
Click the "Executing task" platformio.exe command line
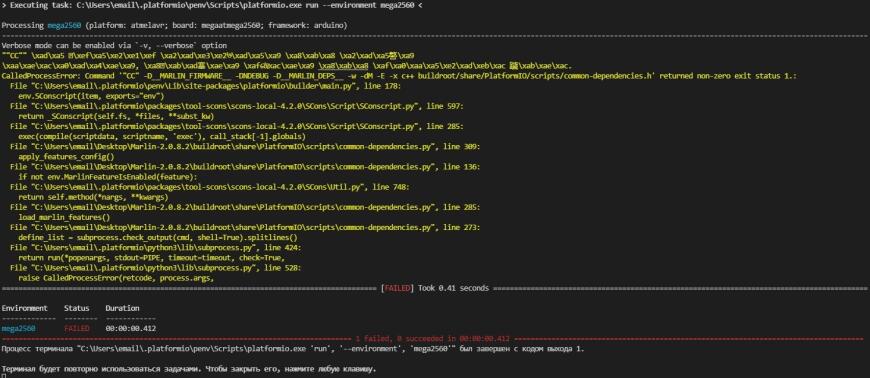[211, 5]
